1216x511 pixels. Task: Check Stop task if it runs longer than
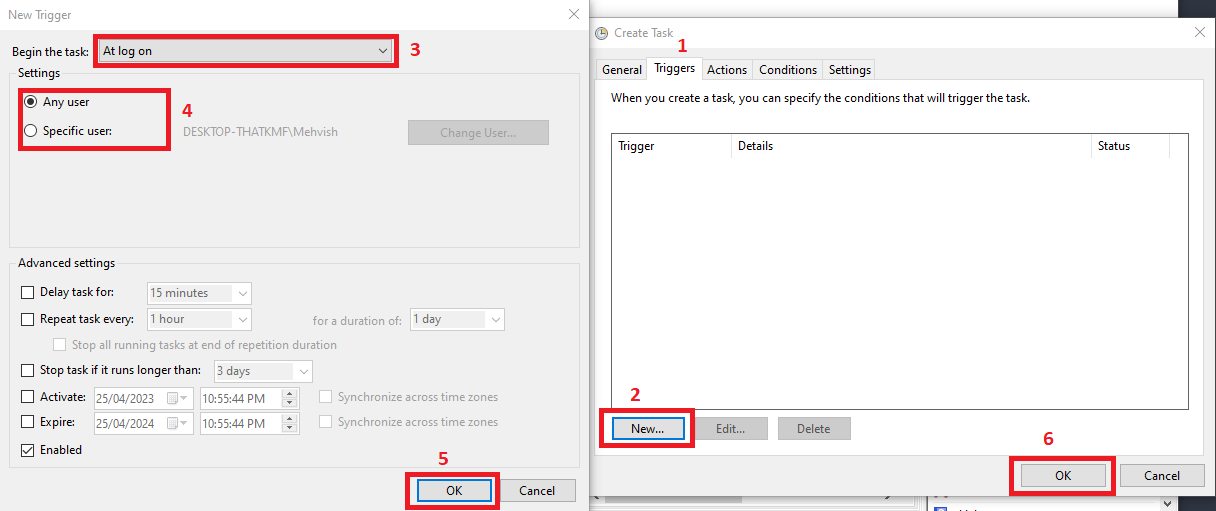[28, 371]
